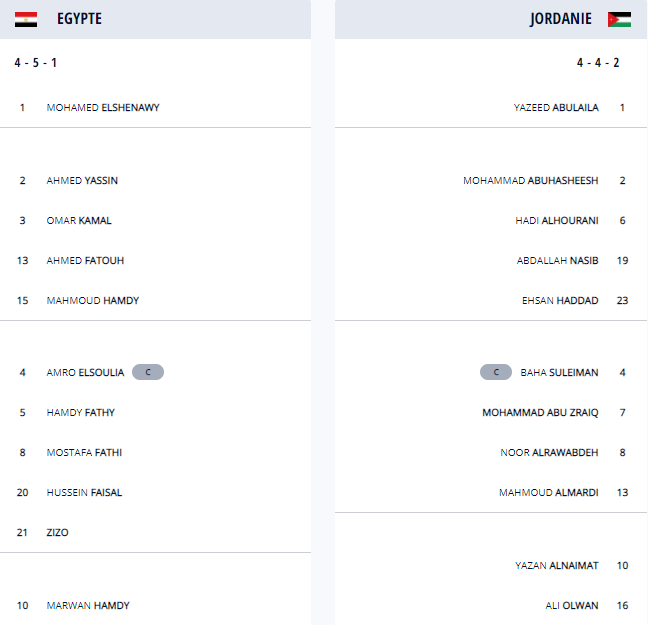Select Hadi Alhourani from Jordan defenders
The width and height of the screenshot is (648, 625).
[x=557, y=221]
